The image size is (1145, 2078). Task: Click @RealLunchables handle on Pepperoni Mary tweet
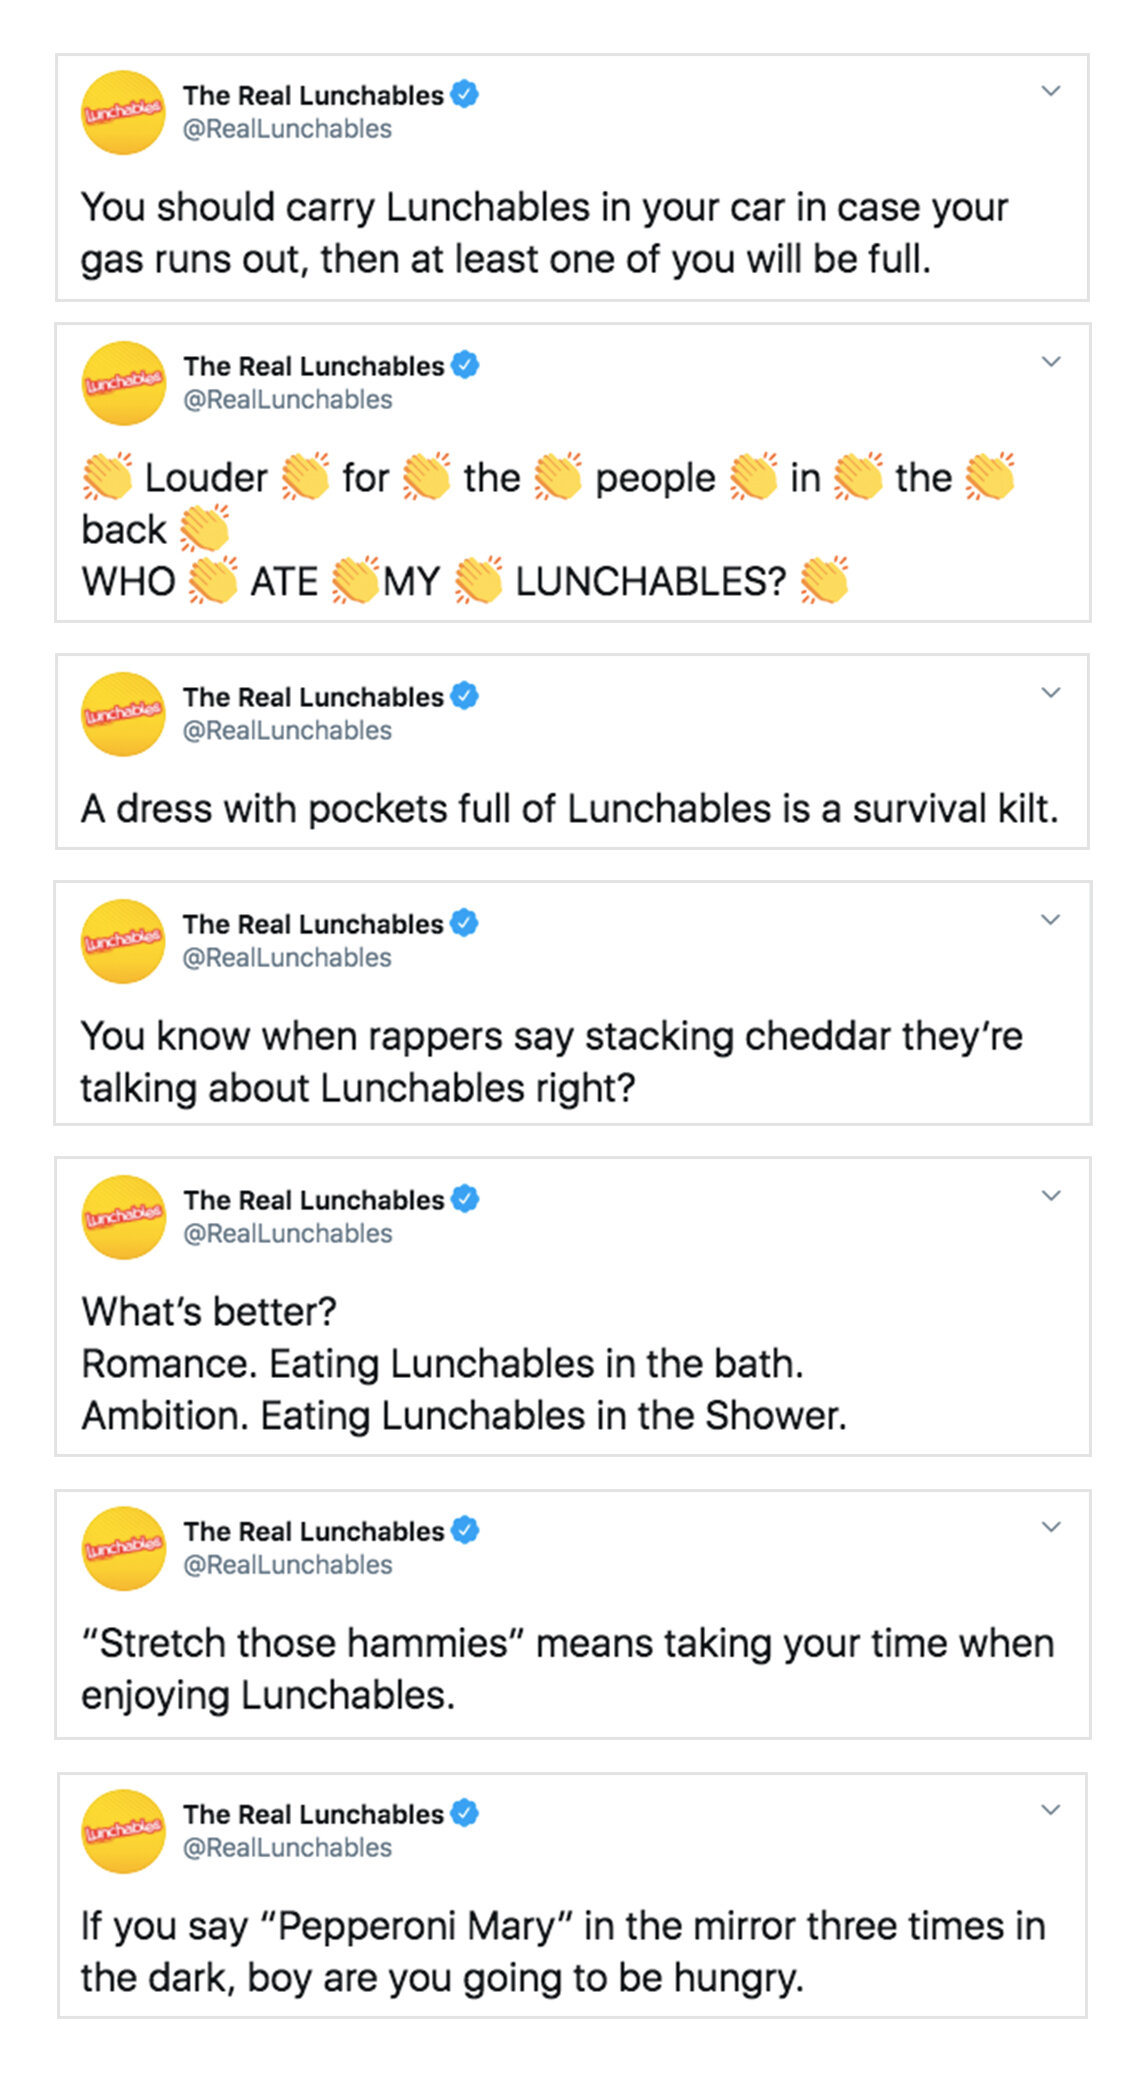pyautogui.click(x=287, y=1848)
